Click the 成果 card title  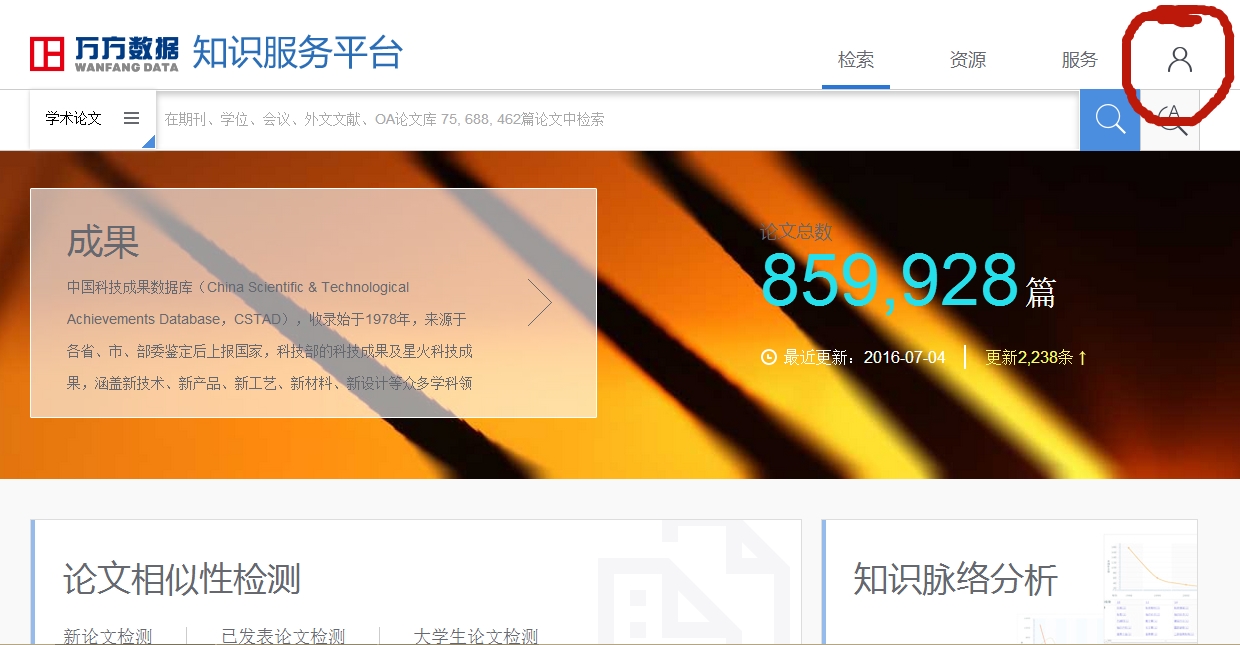point(103,242)
